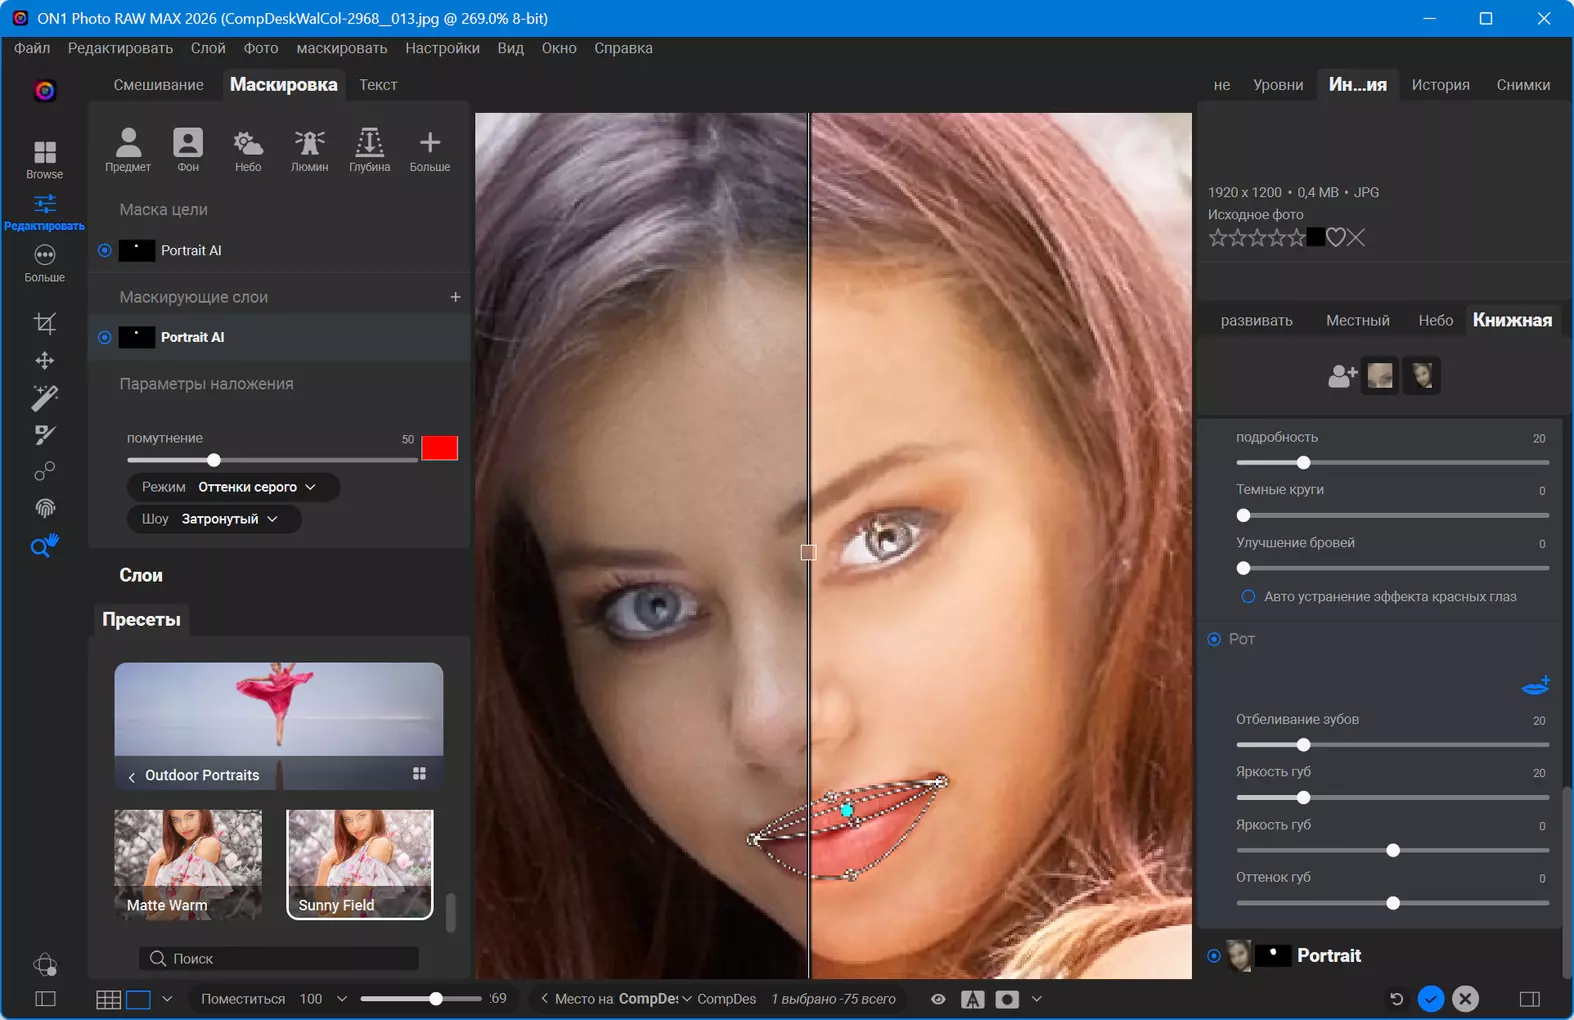Toggle the preview eye icon in bottom bar

coord(938,999)
